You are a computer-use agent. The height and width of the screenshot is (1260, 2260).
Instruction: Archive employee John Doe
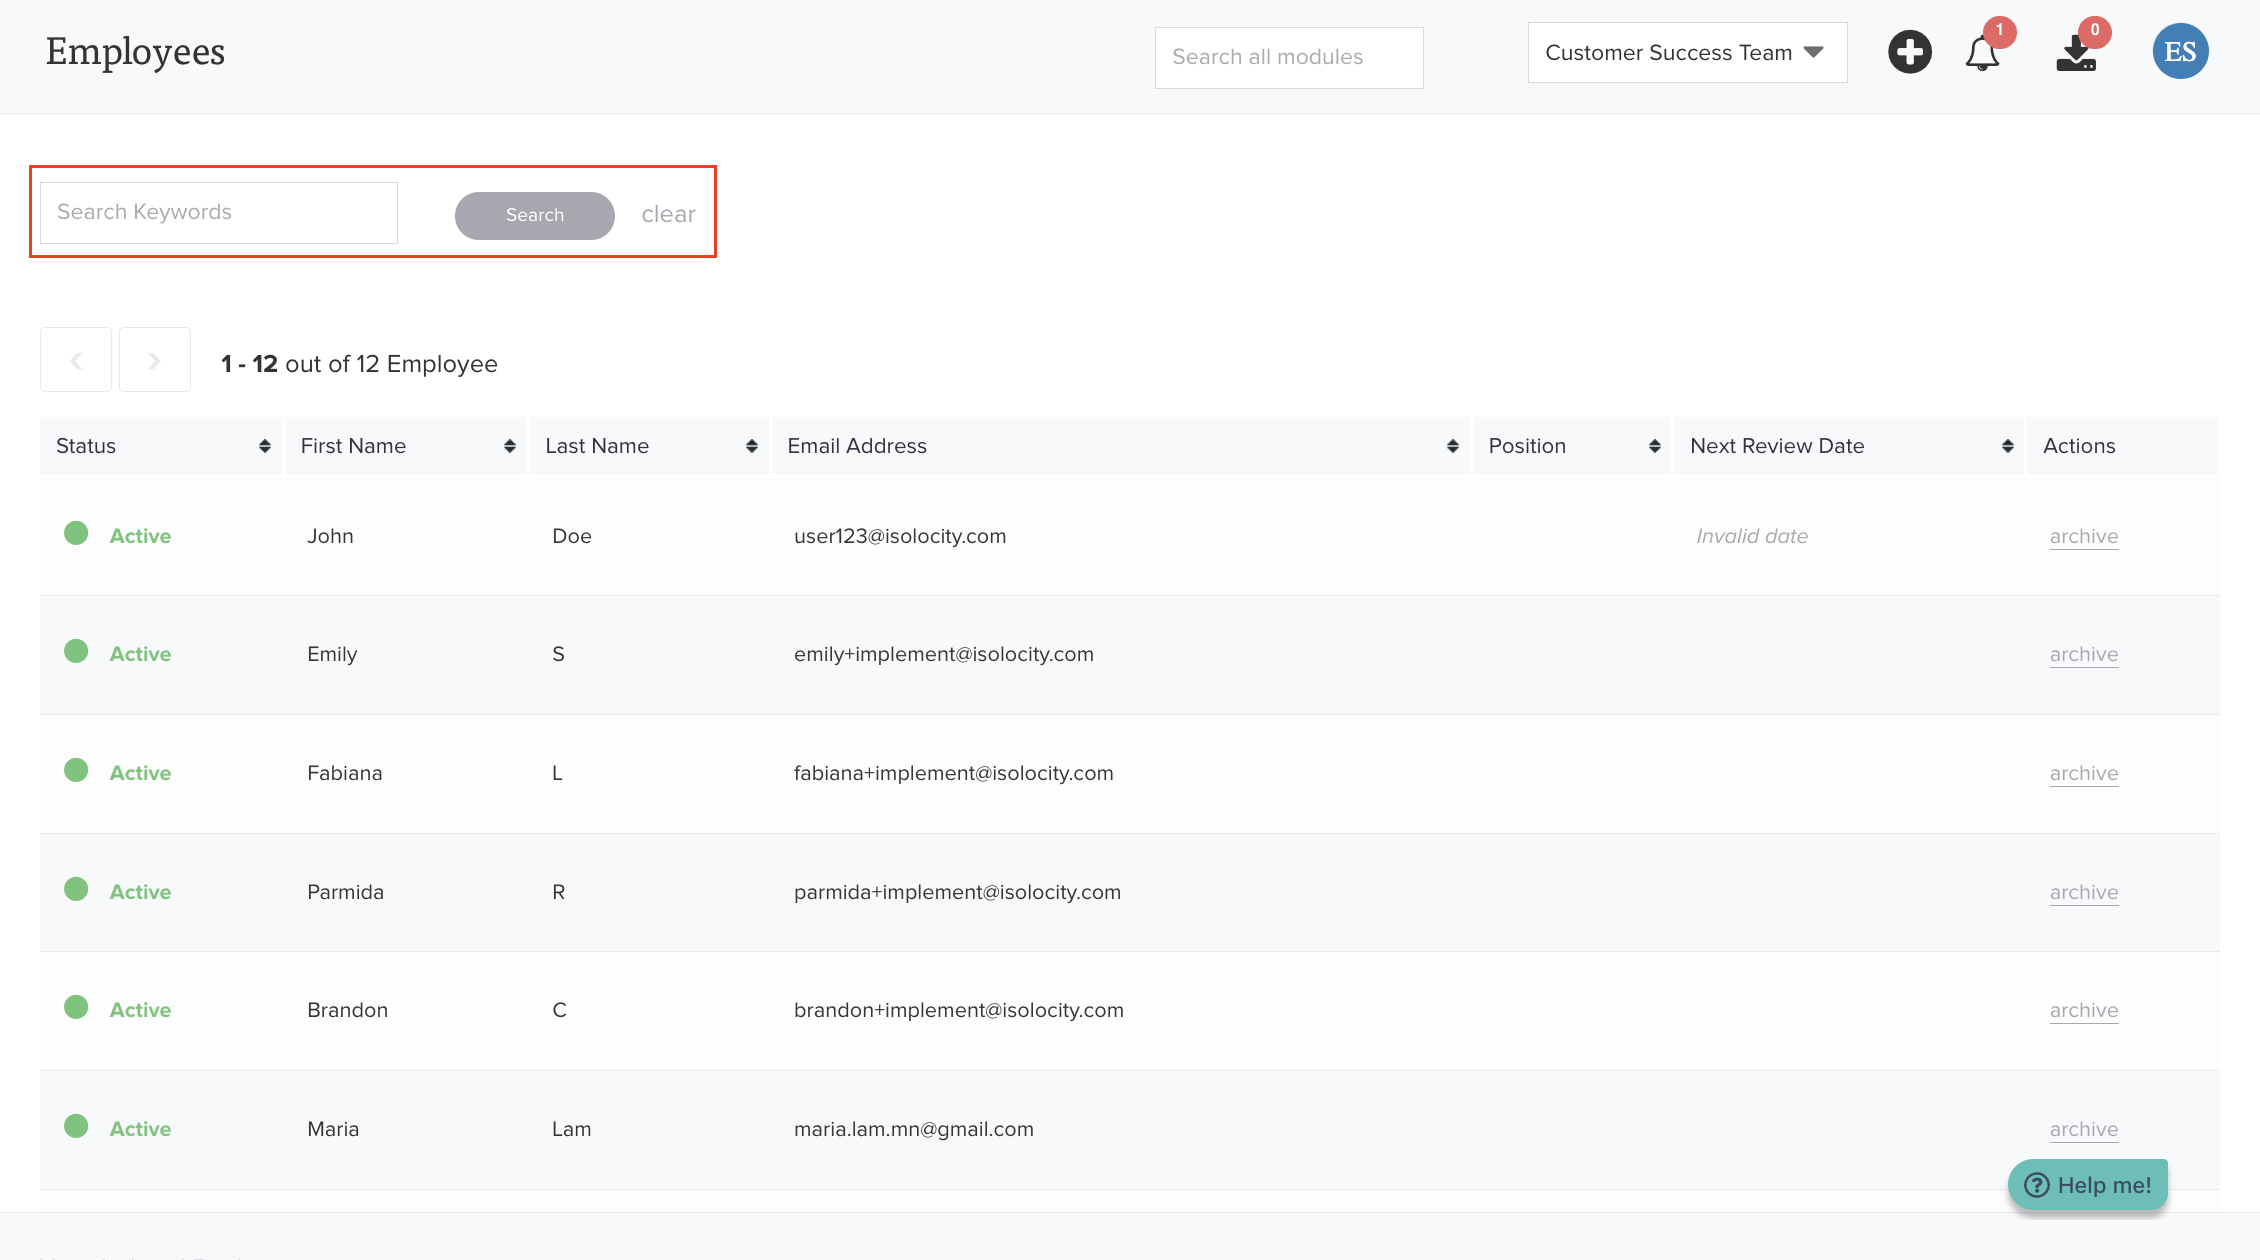coord(2083,536)
